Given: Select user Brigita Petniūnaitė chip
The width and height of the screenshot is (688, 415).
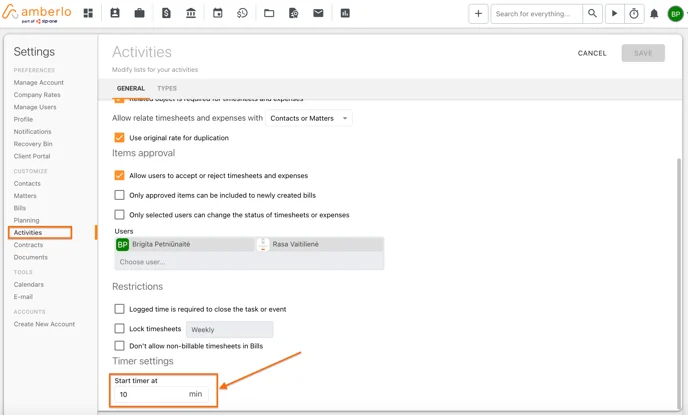Looking at the screenshot, I should [x=184, y=244].
